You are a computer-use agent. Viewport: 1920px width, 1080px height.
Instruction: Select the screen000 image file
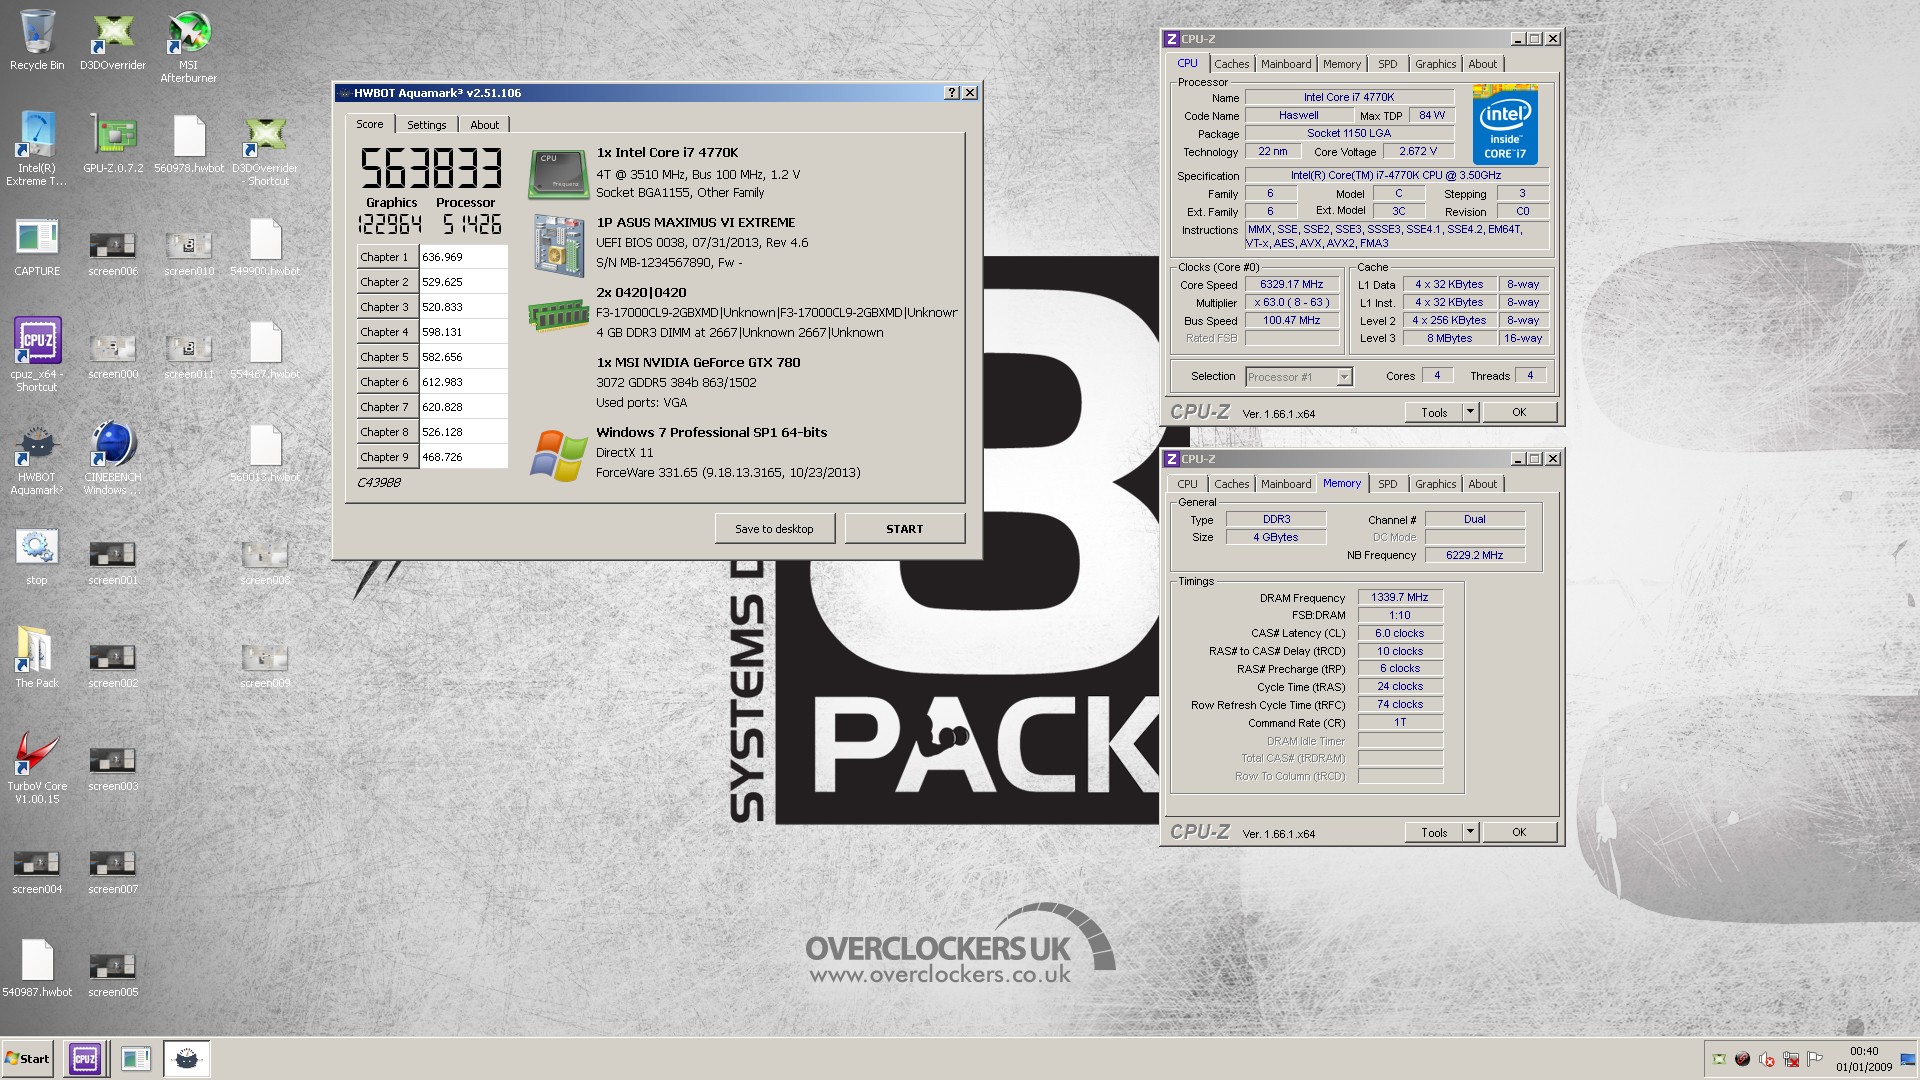[x=113, y=356]
